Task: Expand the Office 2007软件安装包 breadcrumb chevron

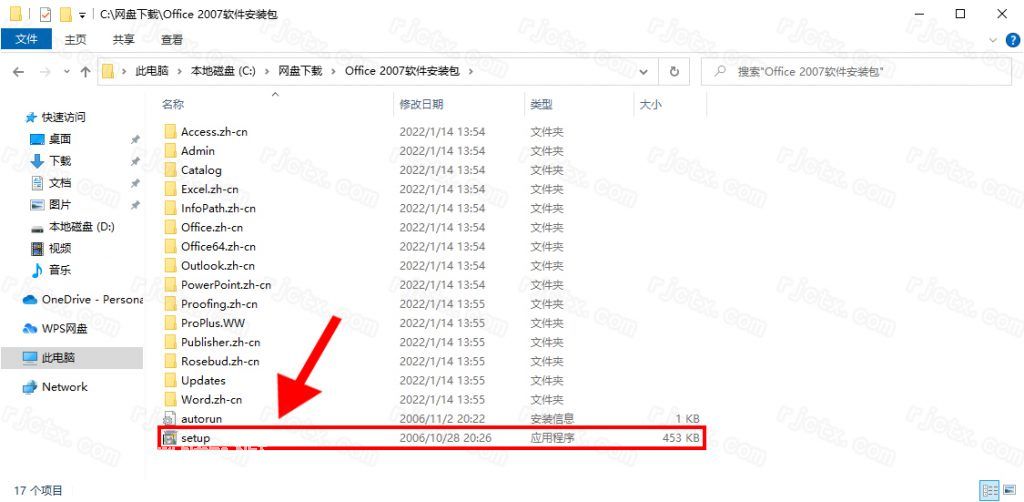Action: [x=472, y=71]
